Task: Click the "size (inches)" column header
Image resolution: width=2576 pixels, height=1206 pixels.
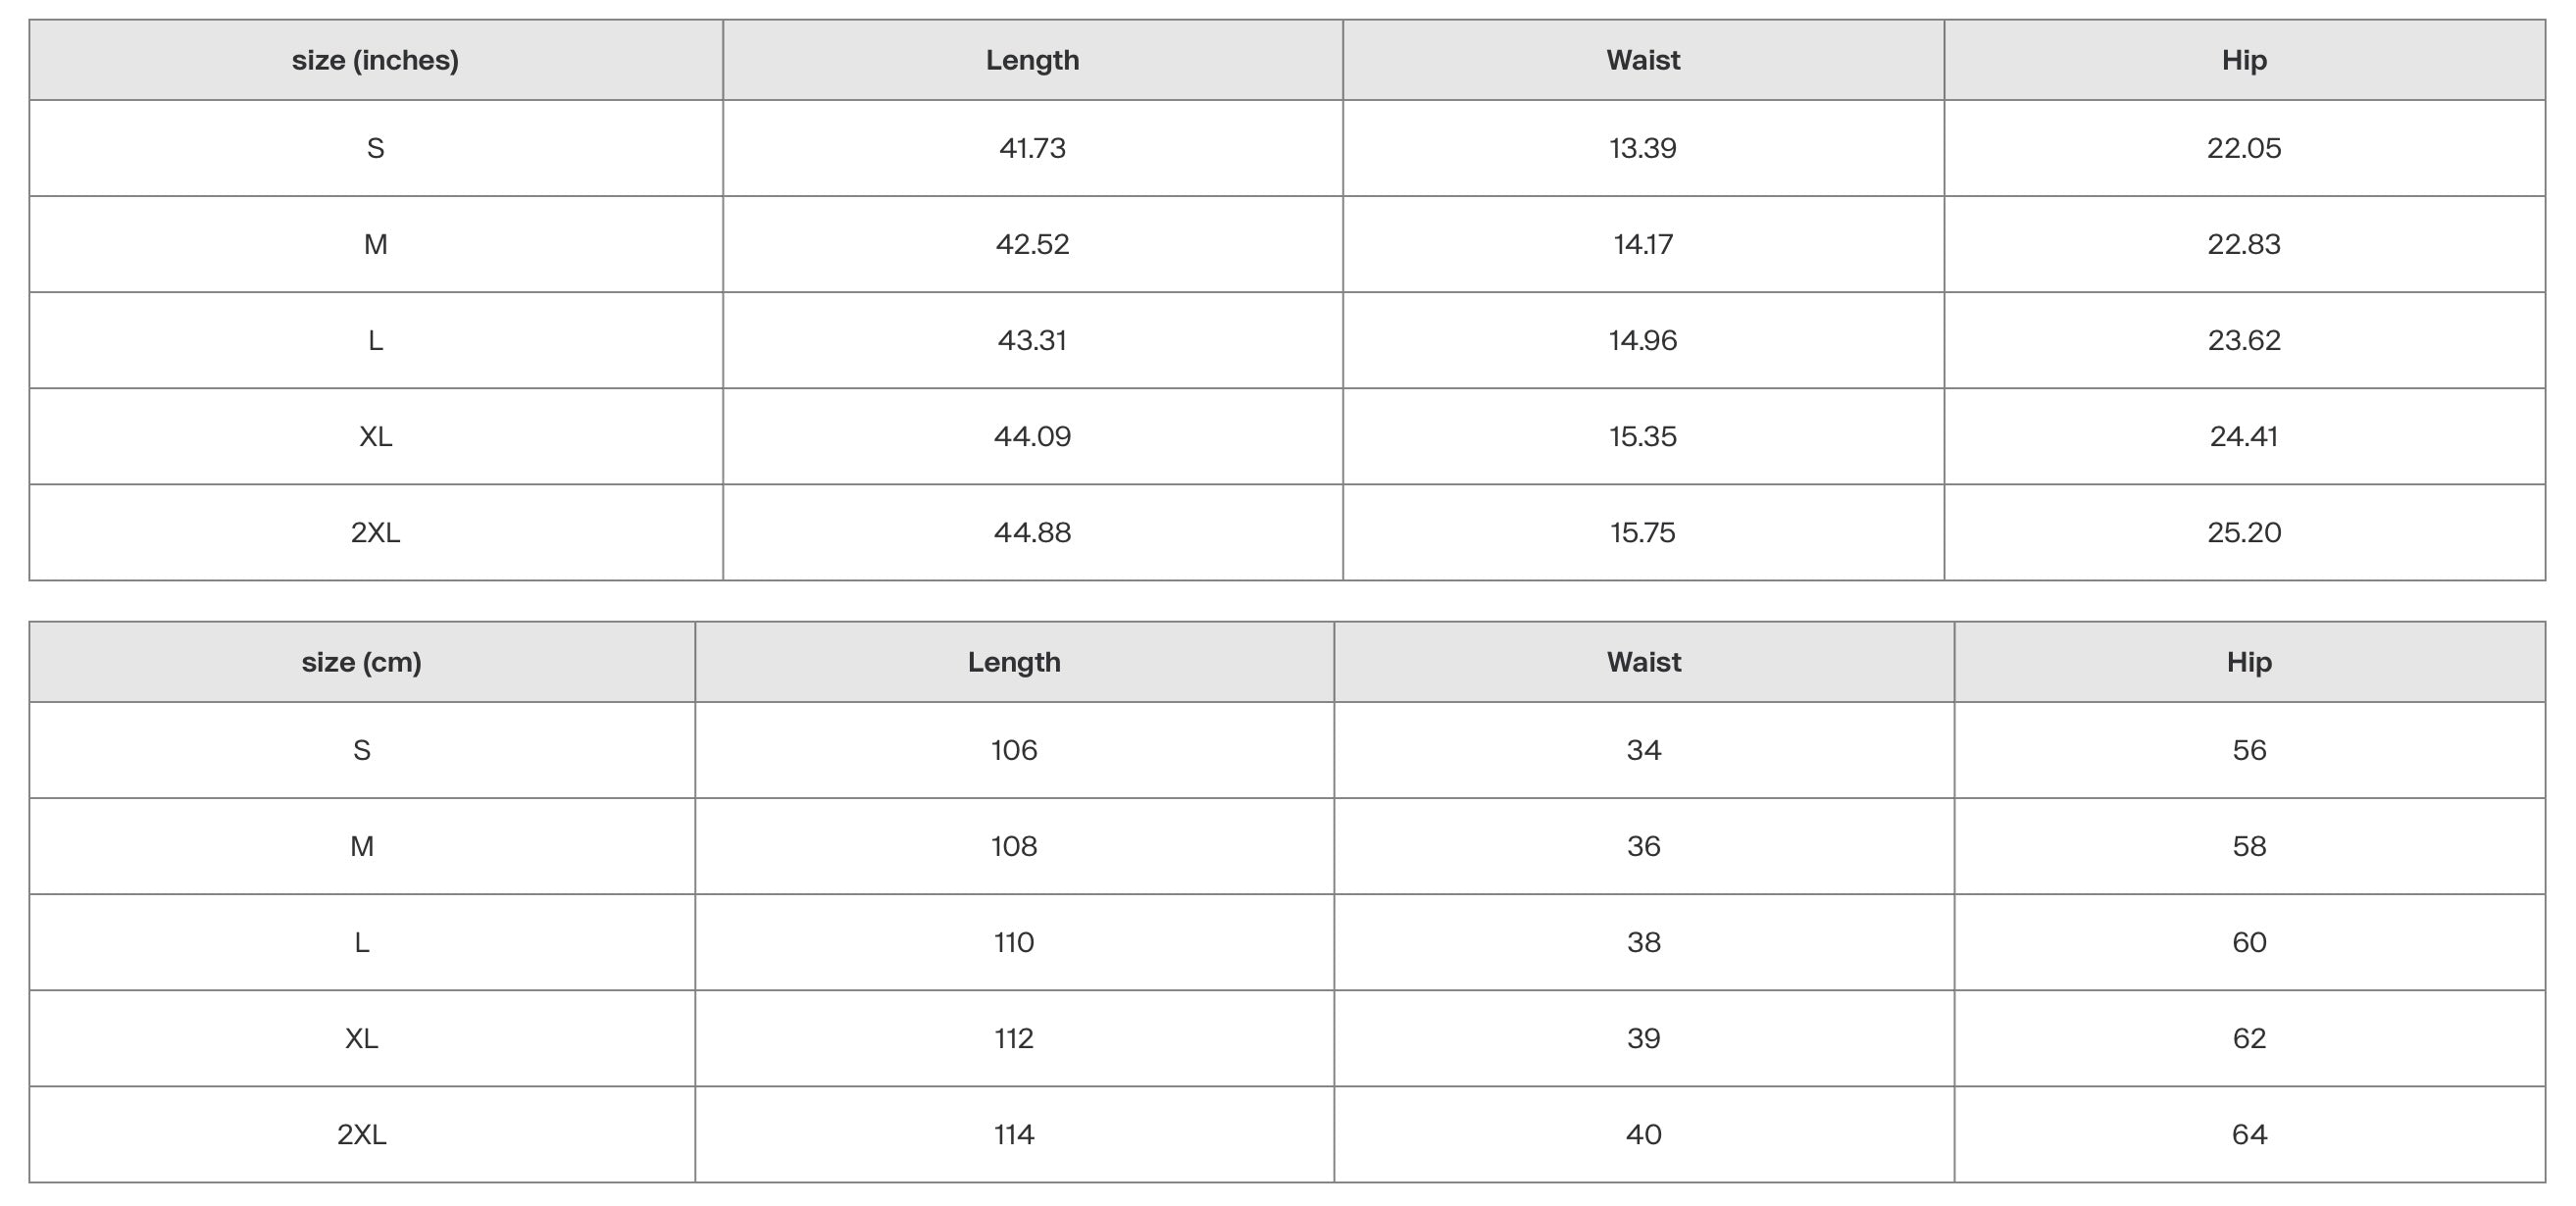Action: click(375, 60)
